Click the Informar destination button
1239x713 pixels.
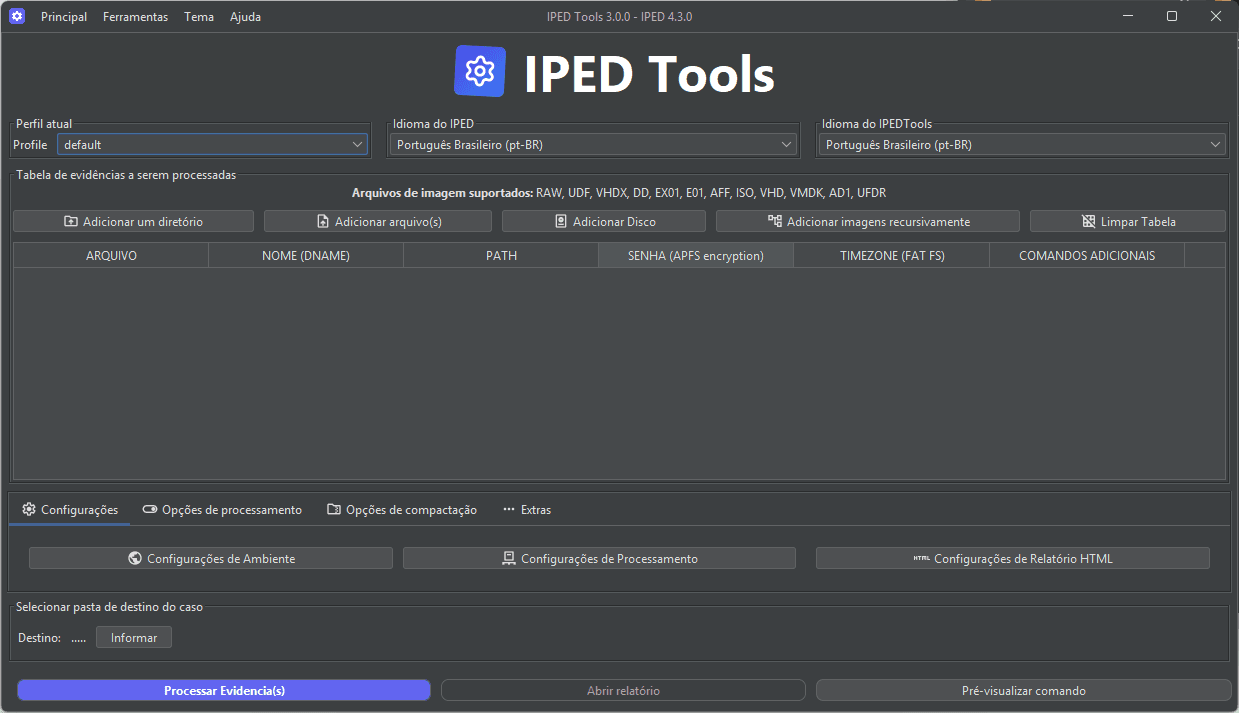pyautogui.click(x=133, y=637)
